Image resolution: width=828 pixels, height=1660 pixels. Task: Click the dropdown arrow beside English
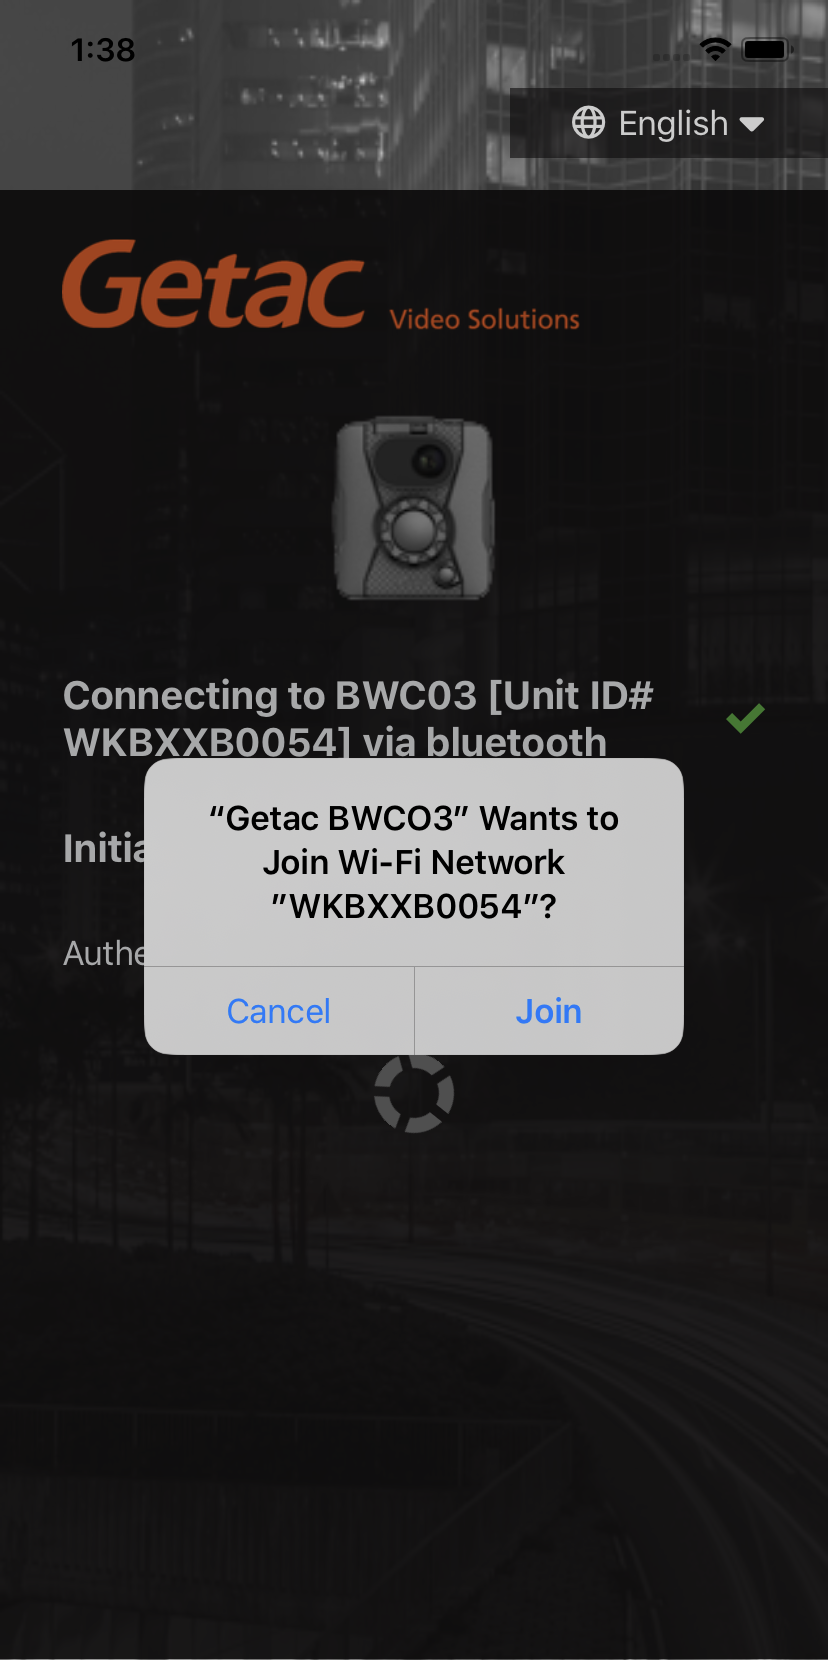(752, 124)
